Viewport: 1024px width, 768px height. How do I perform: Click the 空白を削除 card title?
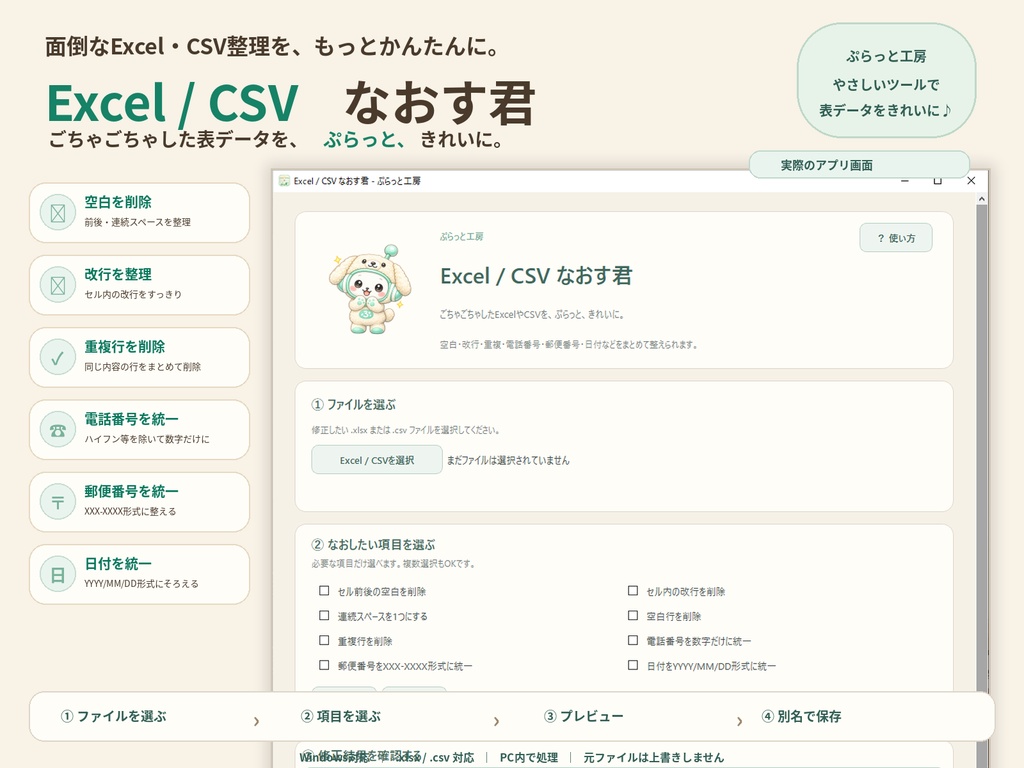pos(118,202)
